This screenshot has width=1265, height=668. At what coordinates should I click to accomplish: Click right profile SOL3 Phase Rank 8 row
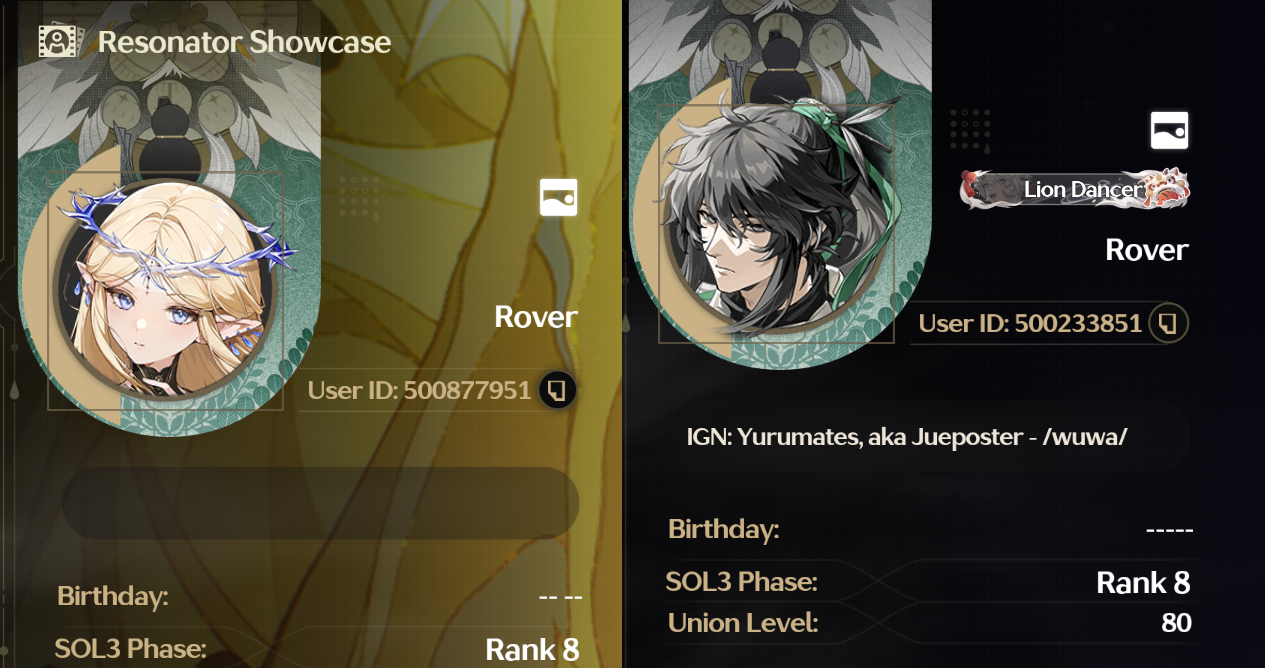[928, 582]
